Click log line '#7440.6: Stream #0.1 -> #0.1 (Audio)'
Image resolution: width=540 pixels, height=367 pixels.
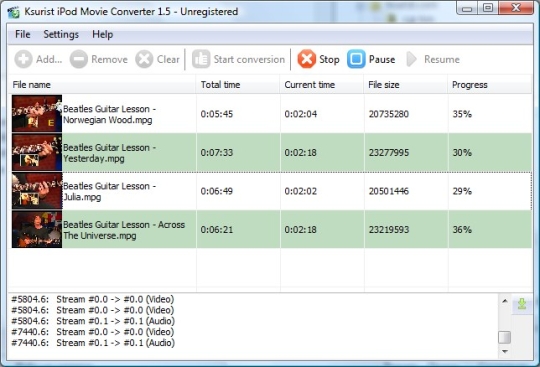[93, 343]
